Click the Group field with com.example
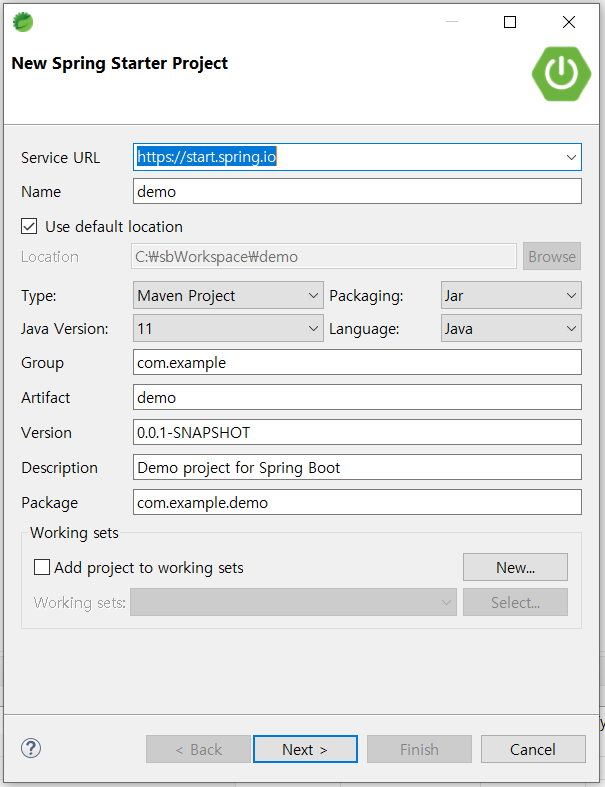The width and height of the screenshot is (605, 787). click(357, 362)
